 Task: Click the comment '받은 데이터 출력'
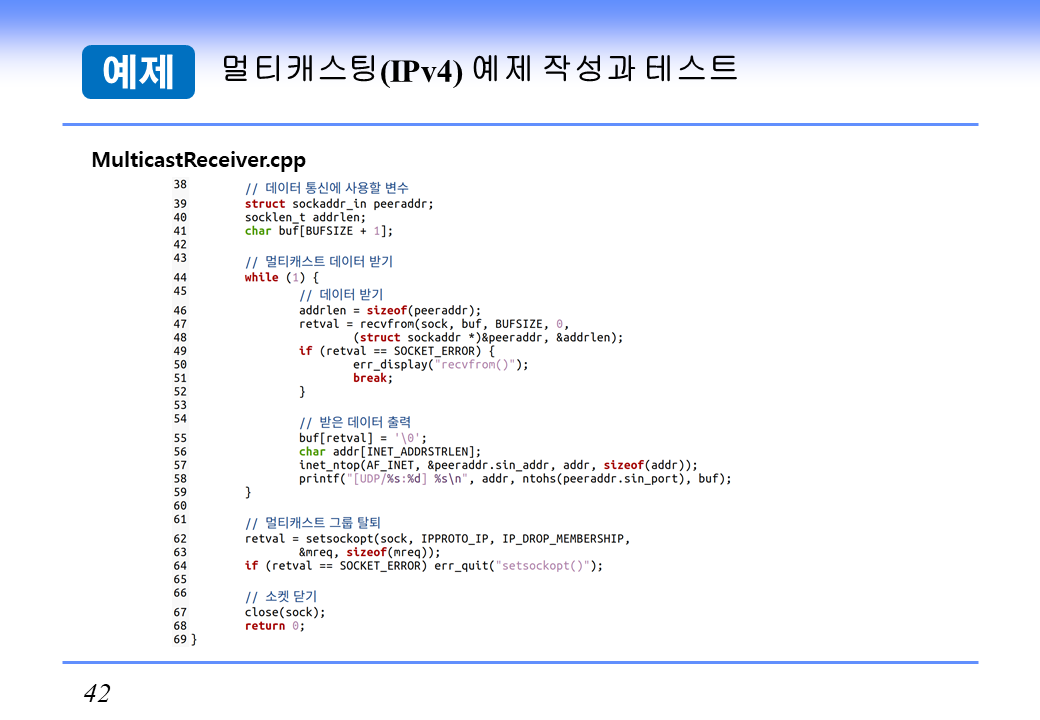(355, 423)
